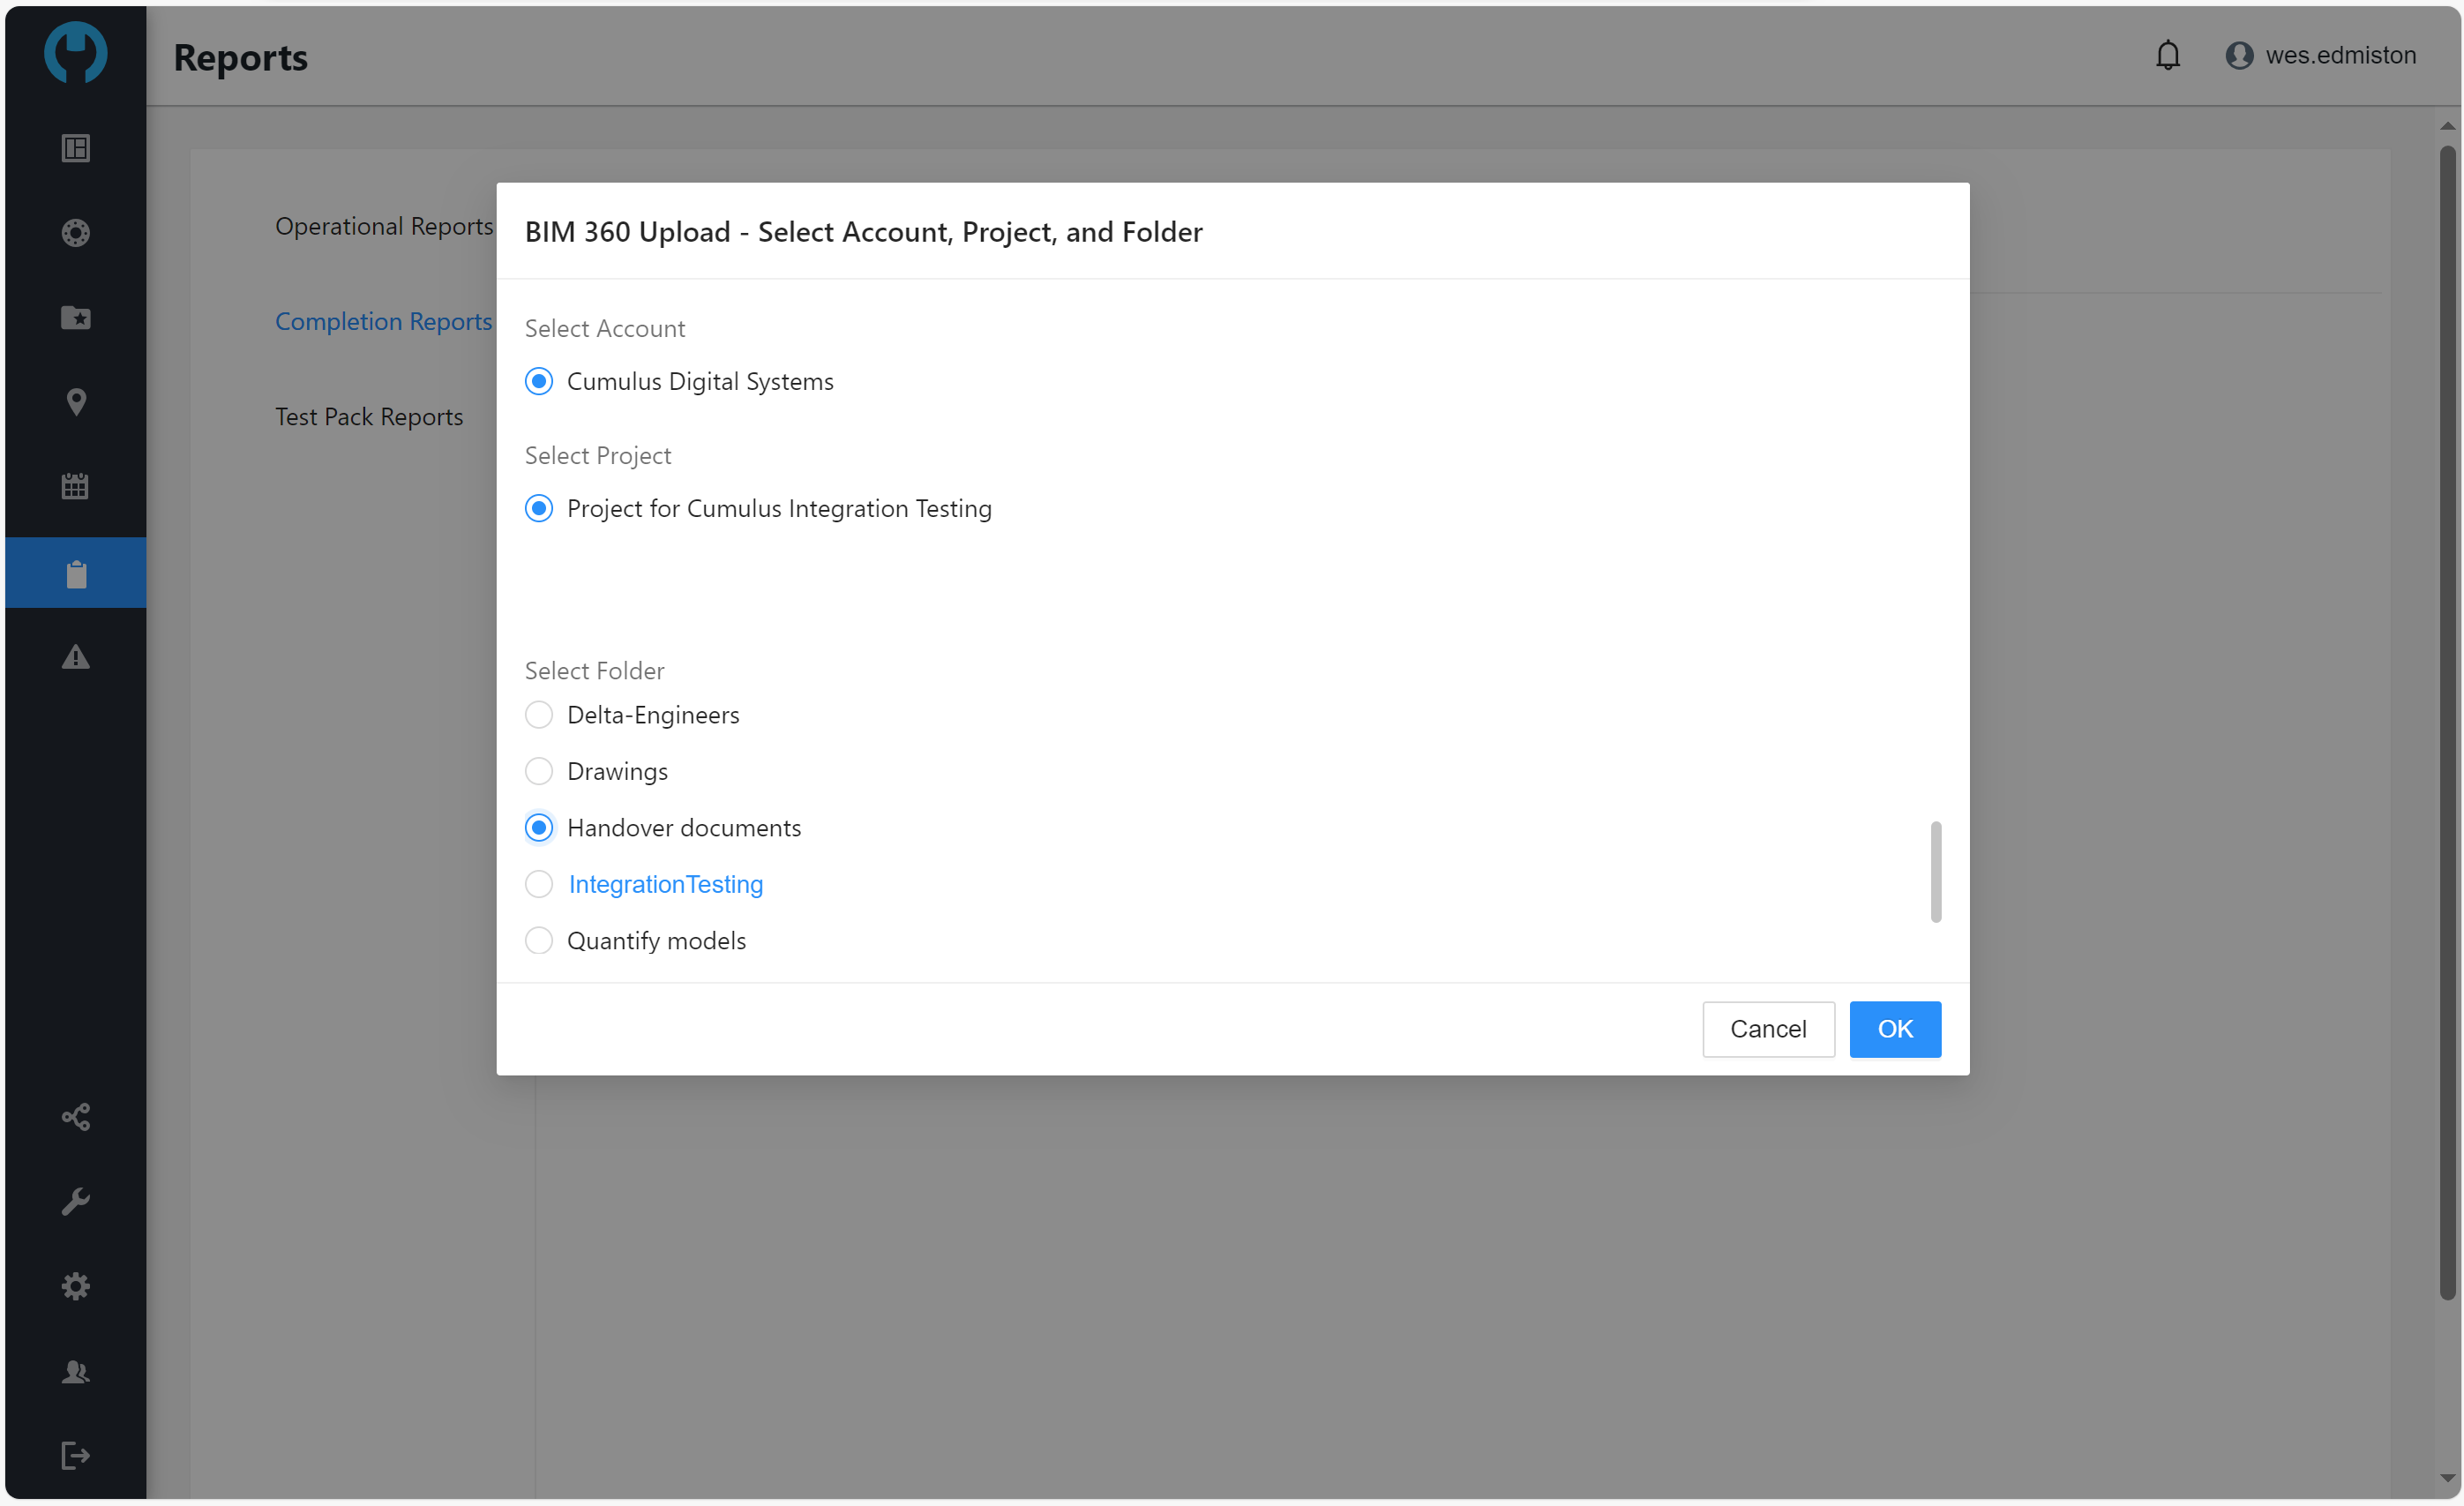Open the map pin location icon

pyautogui.click(x=76, y=402)
